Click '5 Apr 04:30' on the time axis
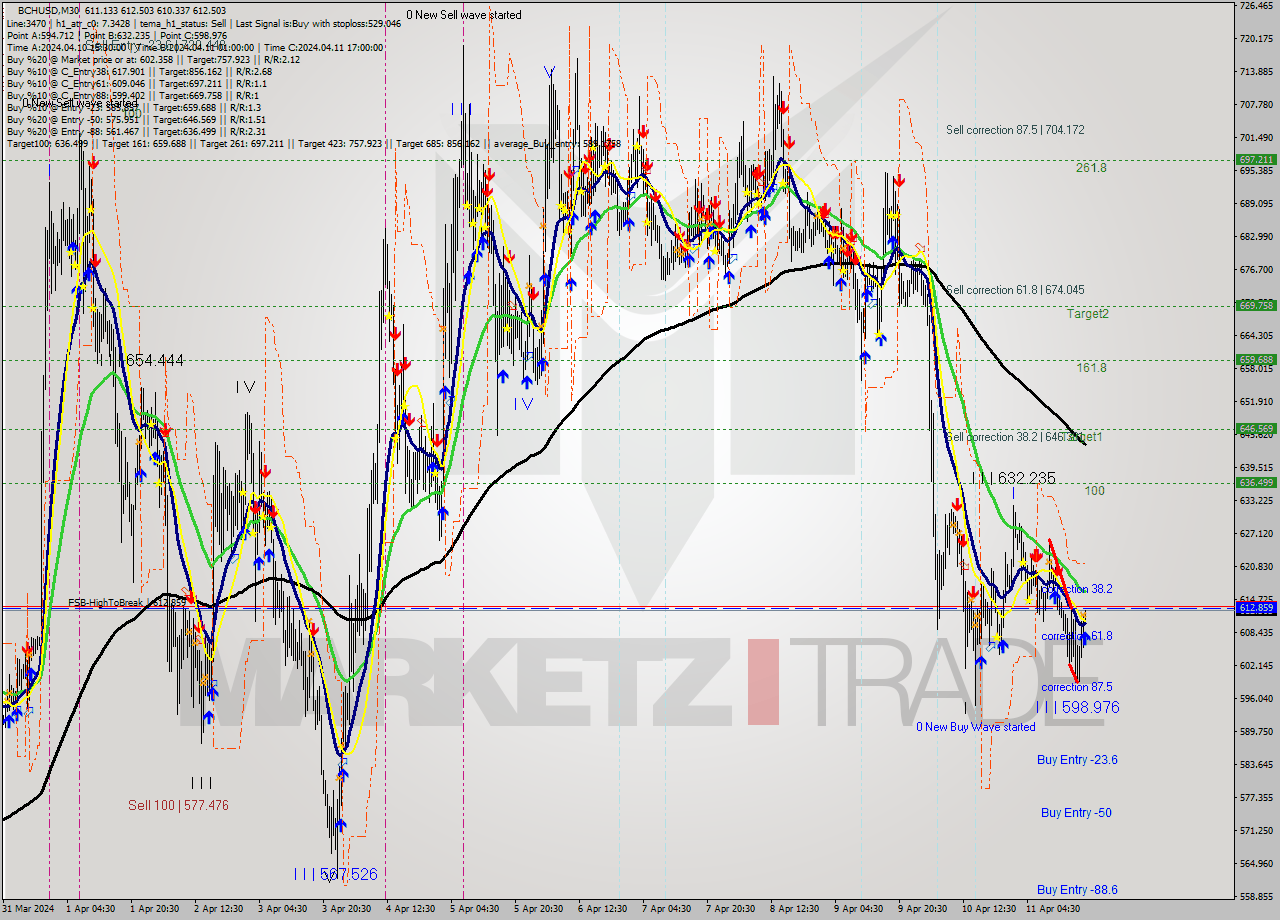The image size is (1280, 920). pyautogui.click(x=474, y=909)
